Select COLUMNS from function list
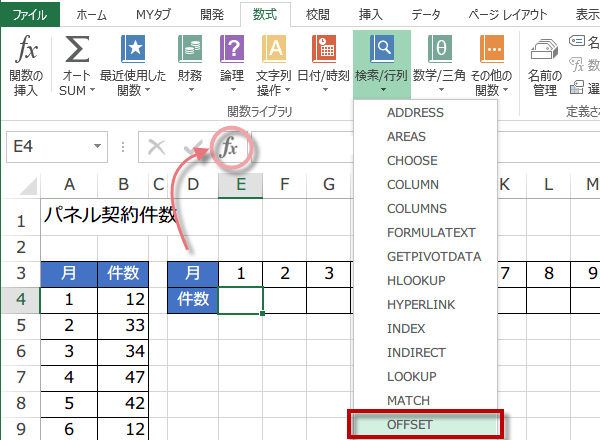 (x=425, y=209)
